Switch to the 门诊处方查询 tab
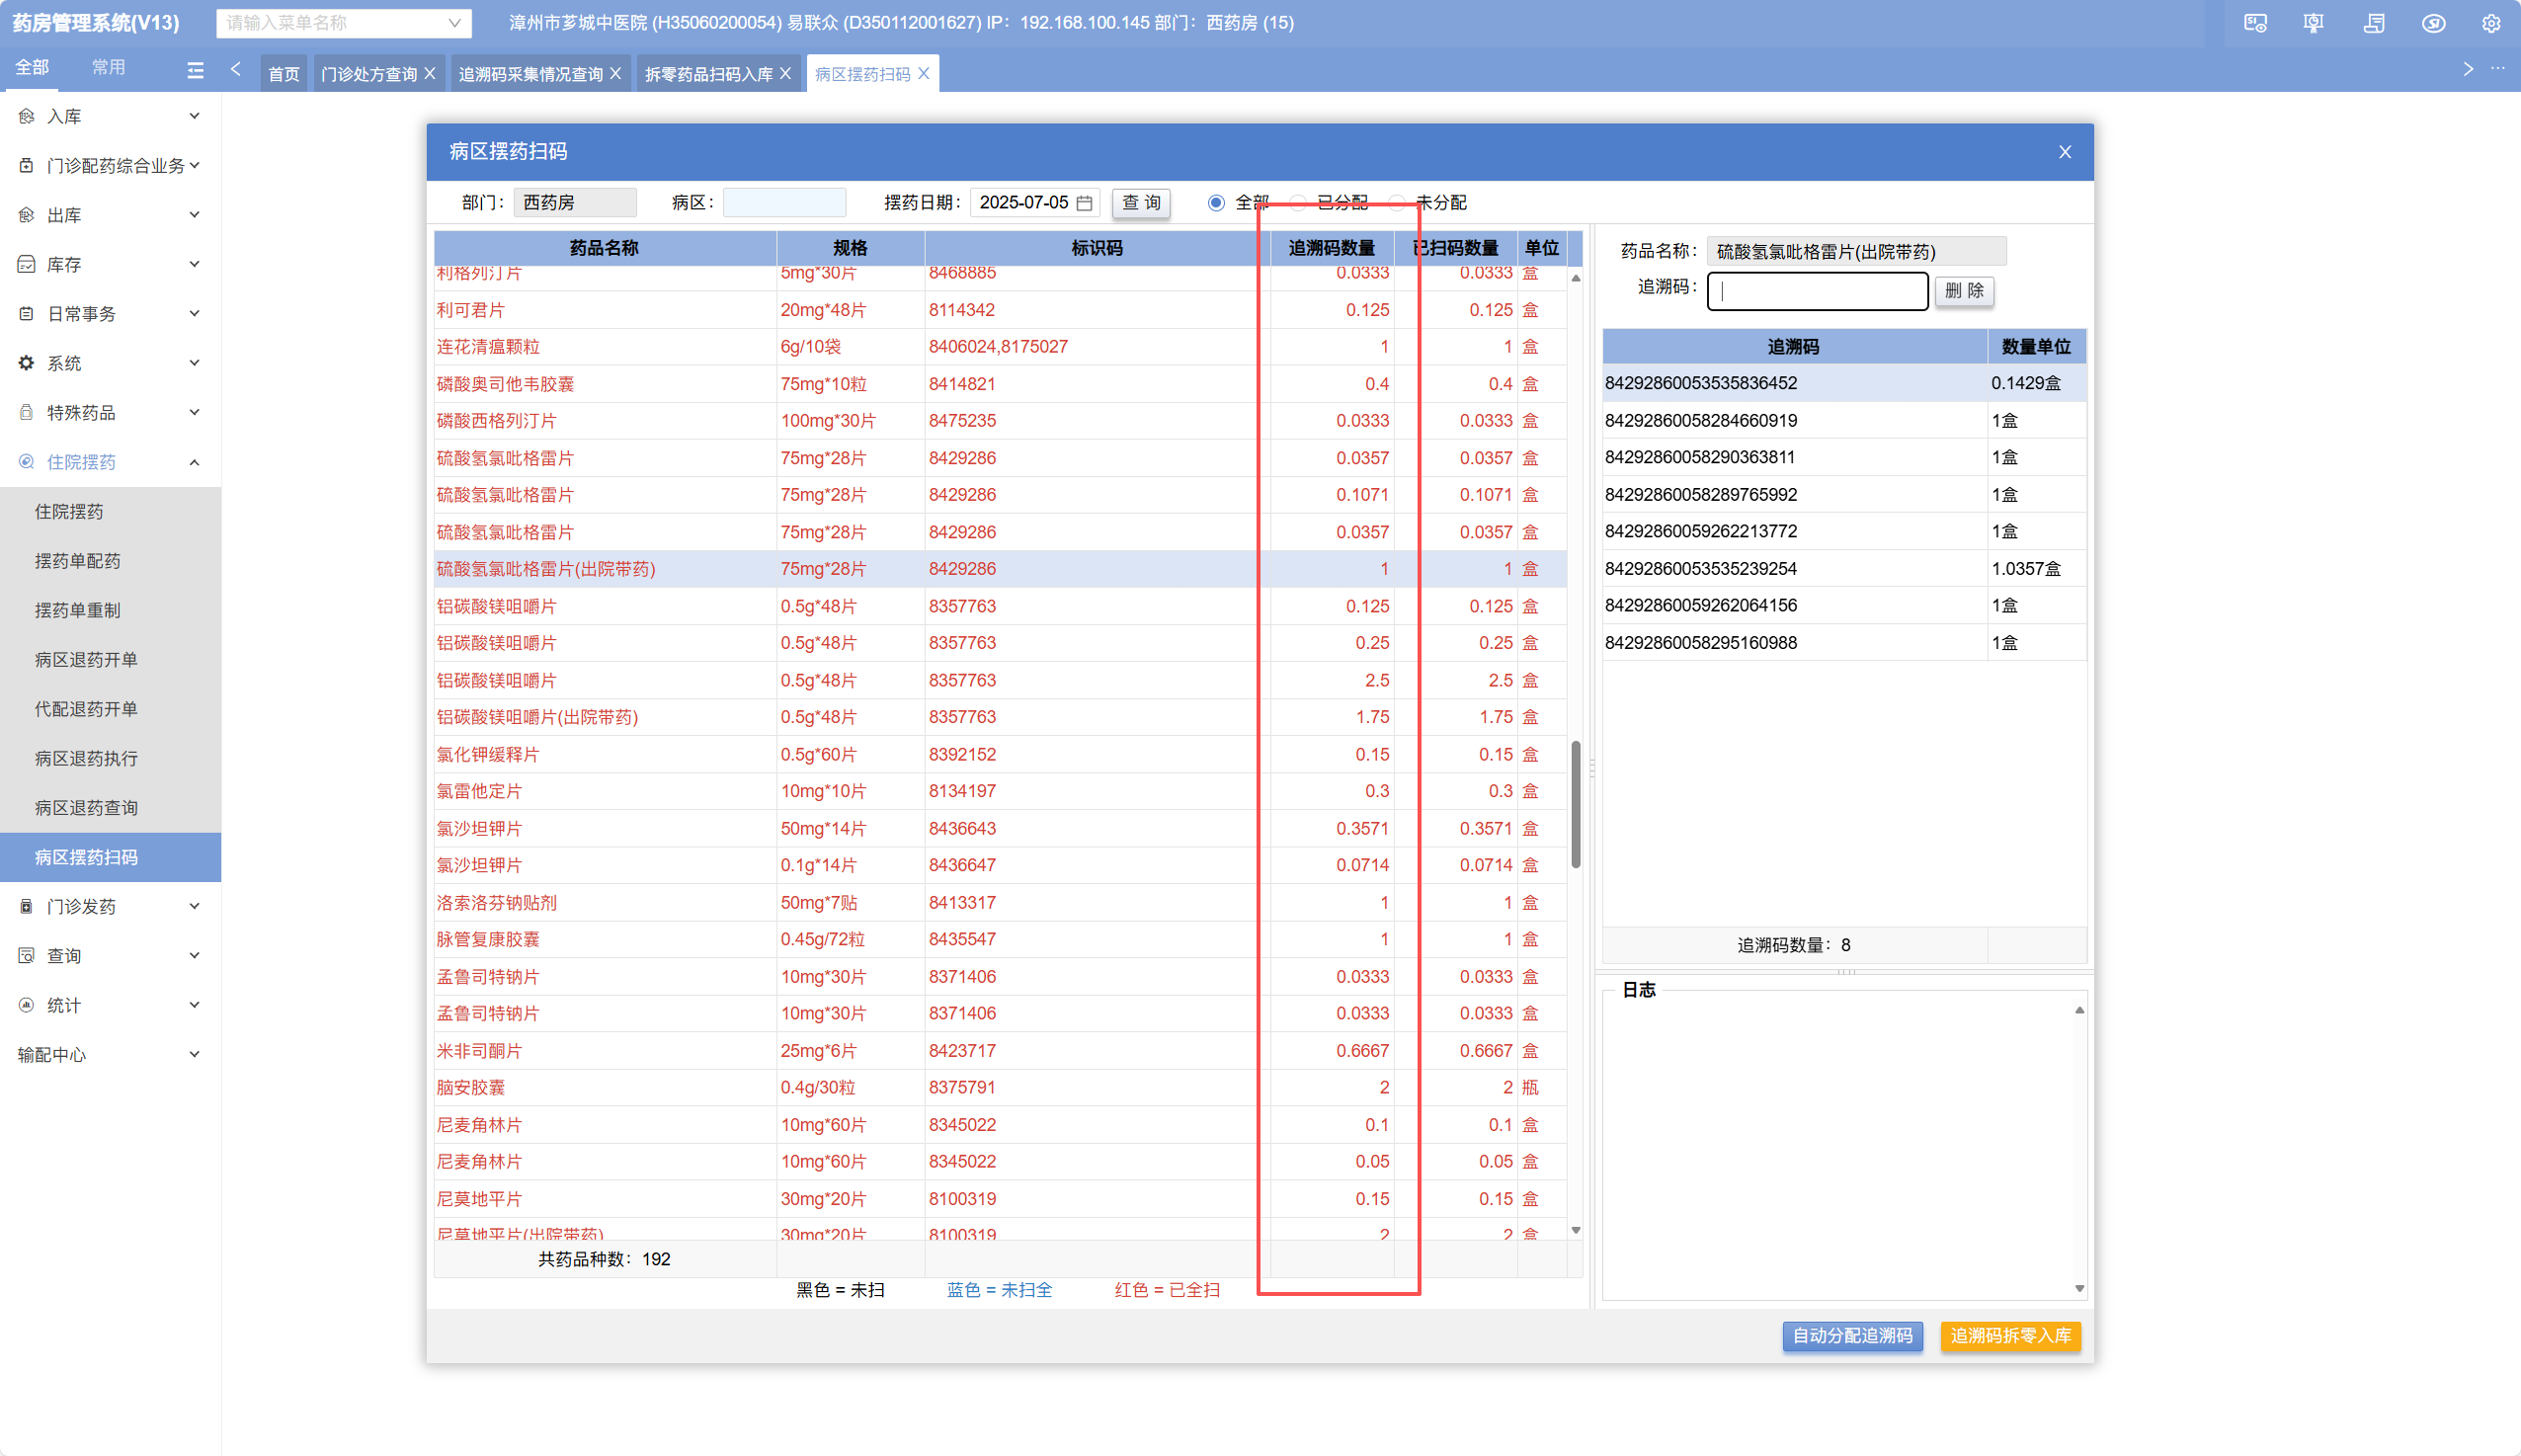Screen dimensions: 2521x1456 click(368, 74)
